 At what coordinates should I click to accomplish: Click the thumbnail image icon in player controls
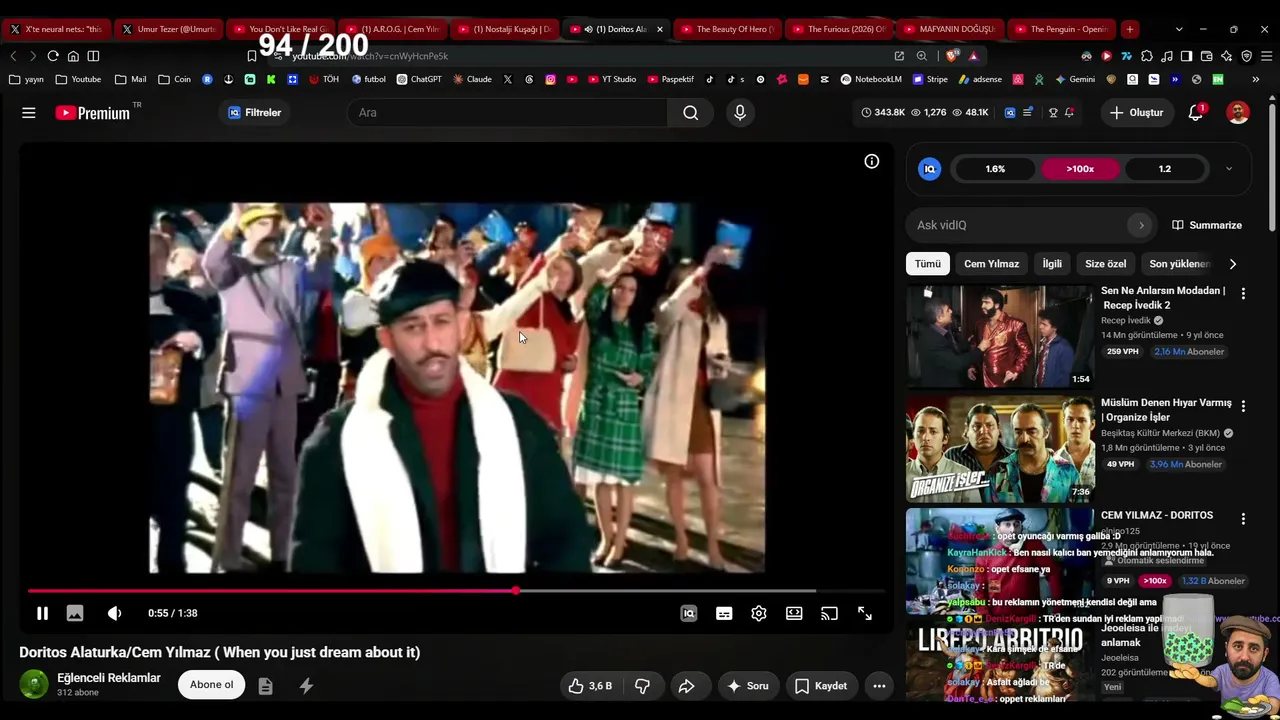click(x=75, y=613)
